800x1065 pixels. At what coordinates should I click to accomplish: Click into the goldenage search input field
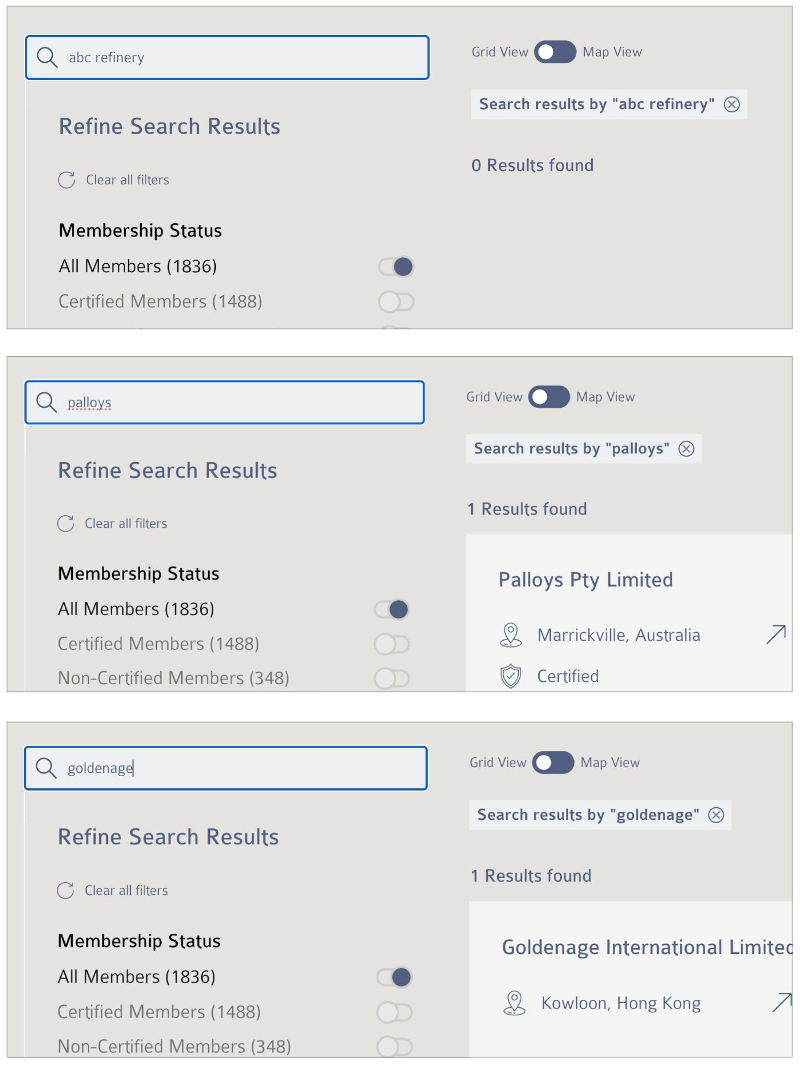click(226, 768)
